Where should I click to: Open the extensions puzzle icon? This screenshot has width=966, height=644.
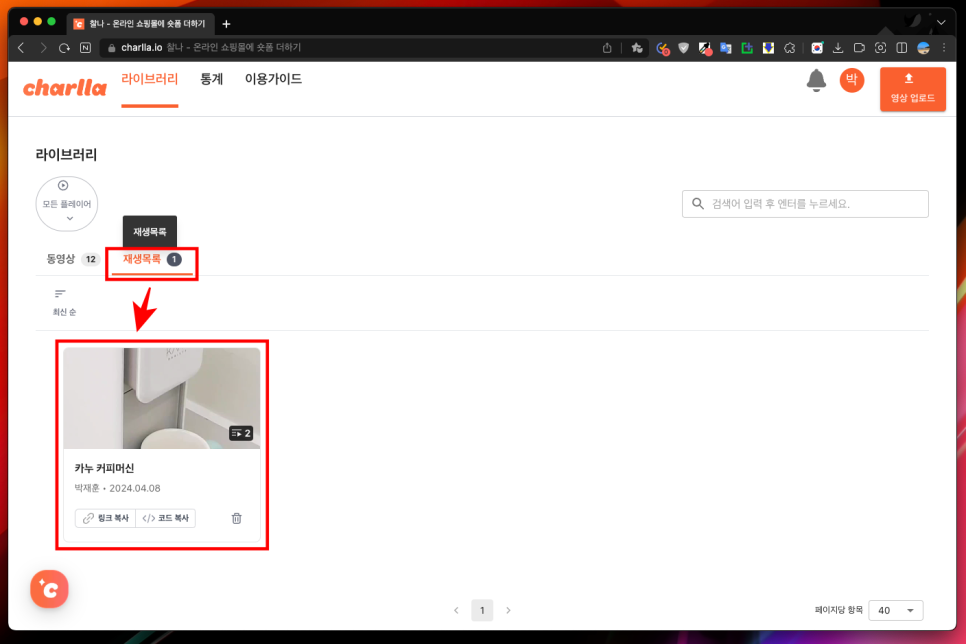point(789,48)
